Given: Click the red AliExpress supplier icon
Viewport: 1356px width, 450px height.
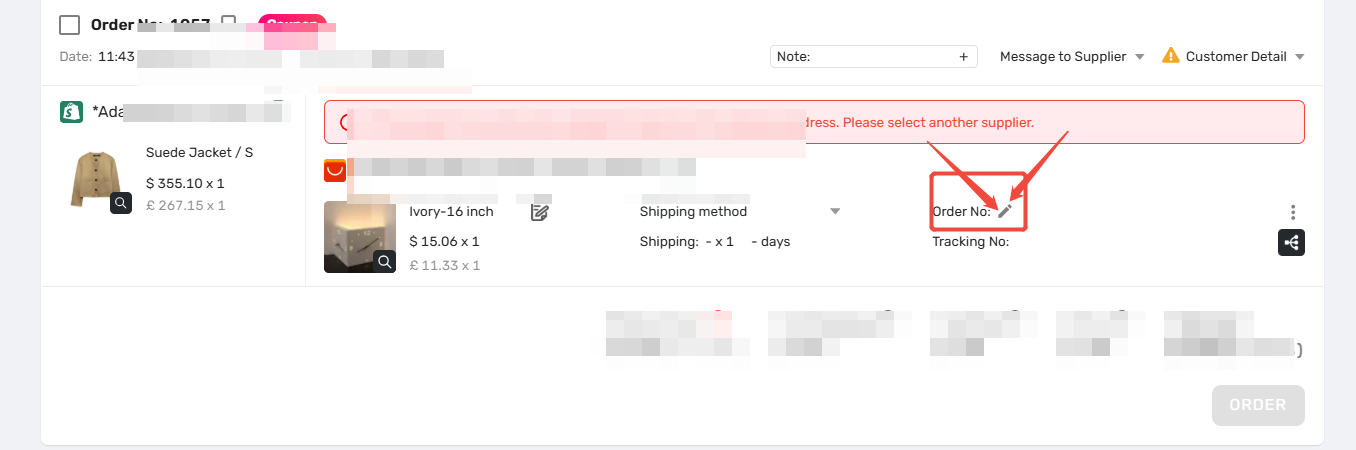Looking at the screenshot, I should pos(335,171).
